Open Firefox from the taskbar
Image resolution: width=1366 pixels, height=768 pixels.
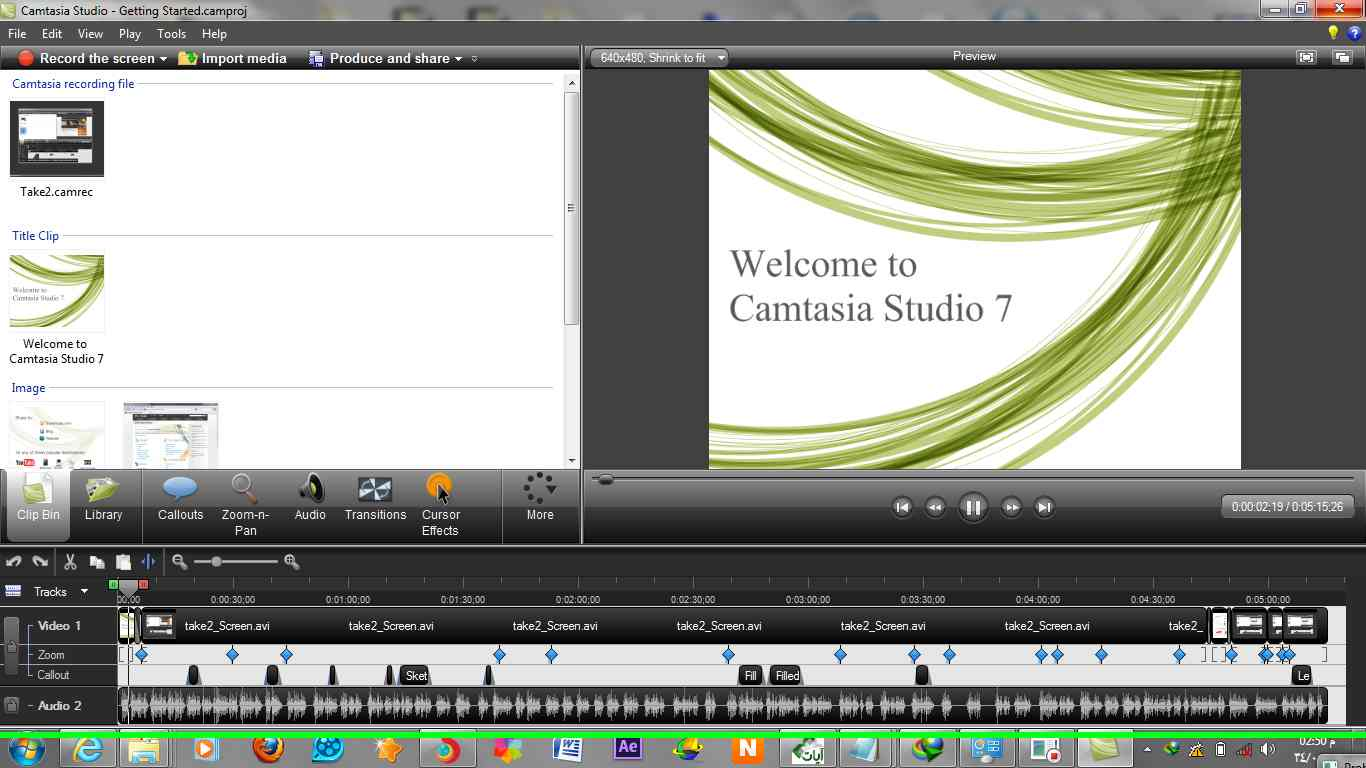coord(268,750)
